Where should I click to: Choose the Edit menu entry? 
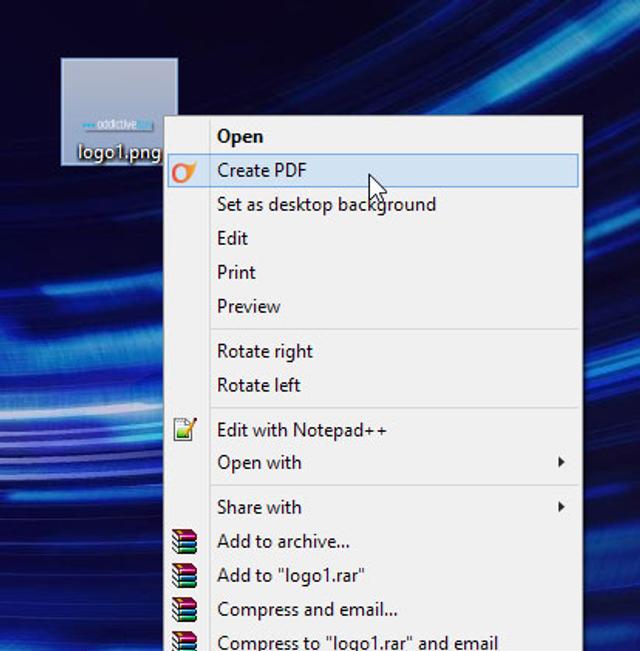(232, 239)
